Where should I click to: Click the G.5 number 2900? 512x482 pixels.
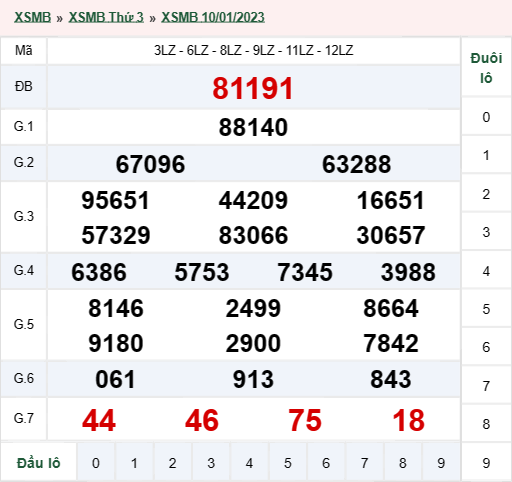click(253, 343)
